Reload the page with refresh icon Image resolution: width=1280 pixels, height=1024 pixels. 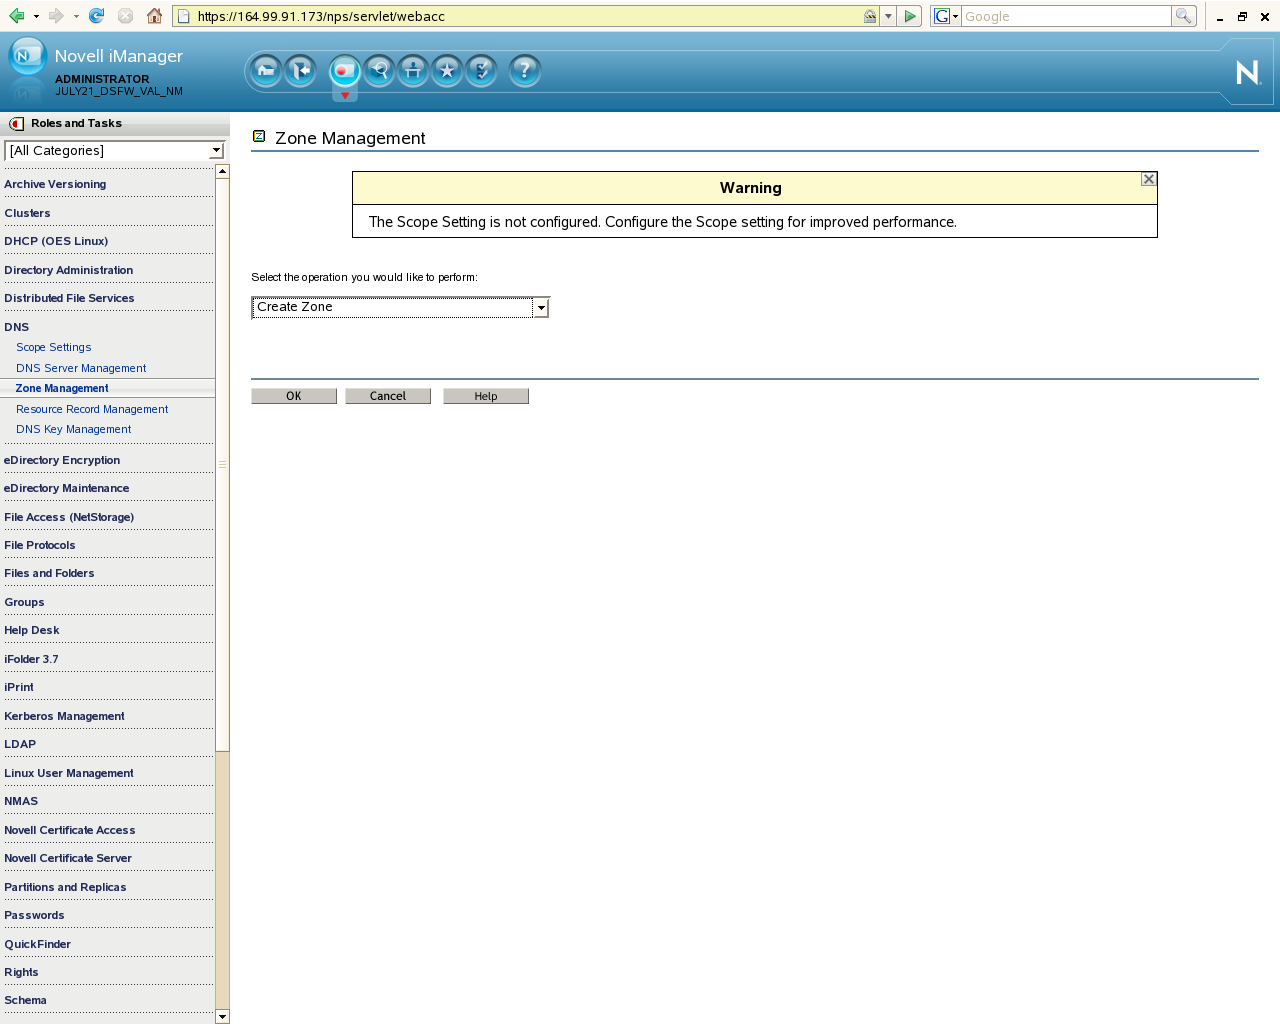coord(96,16)
